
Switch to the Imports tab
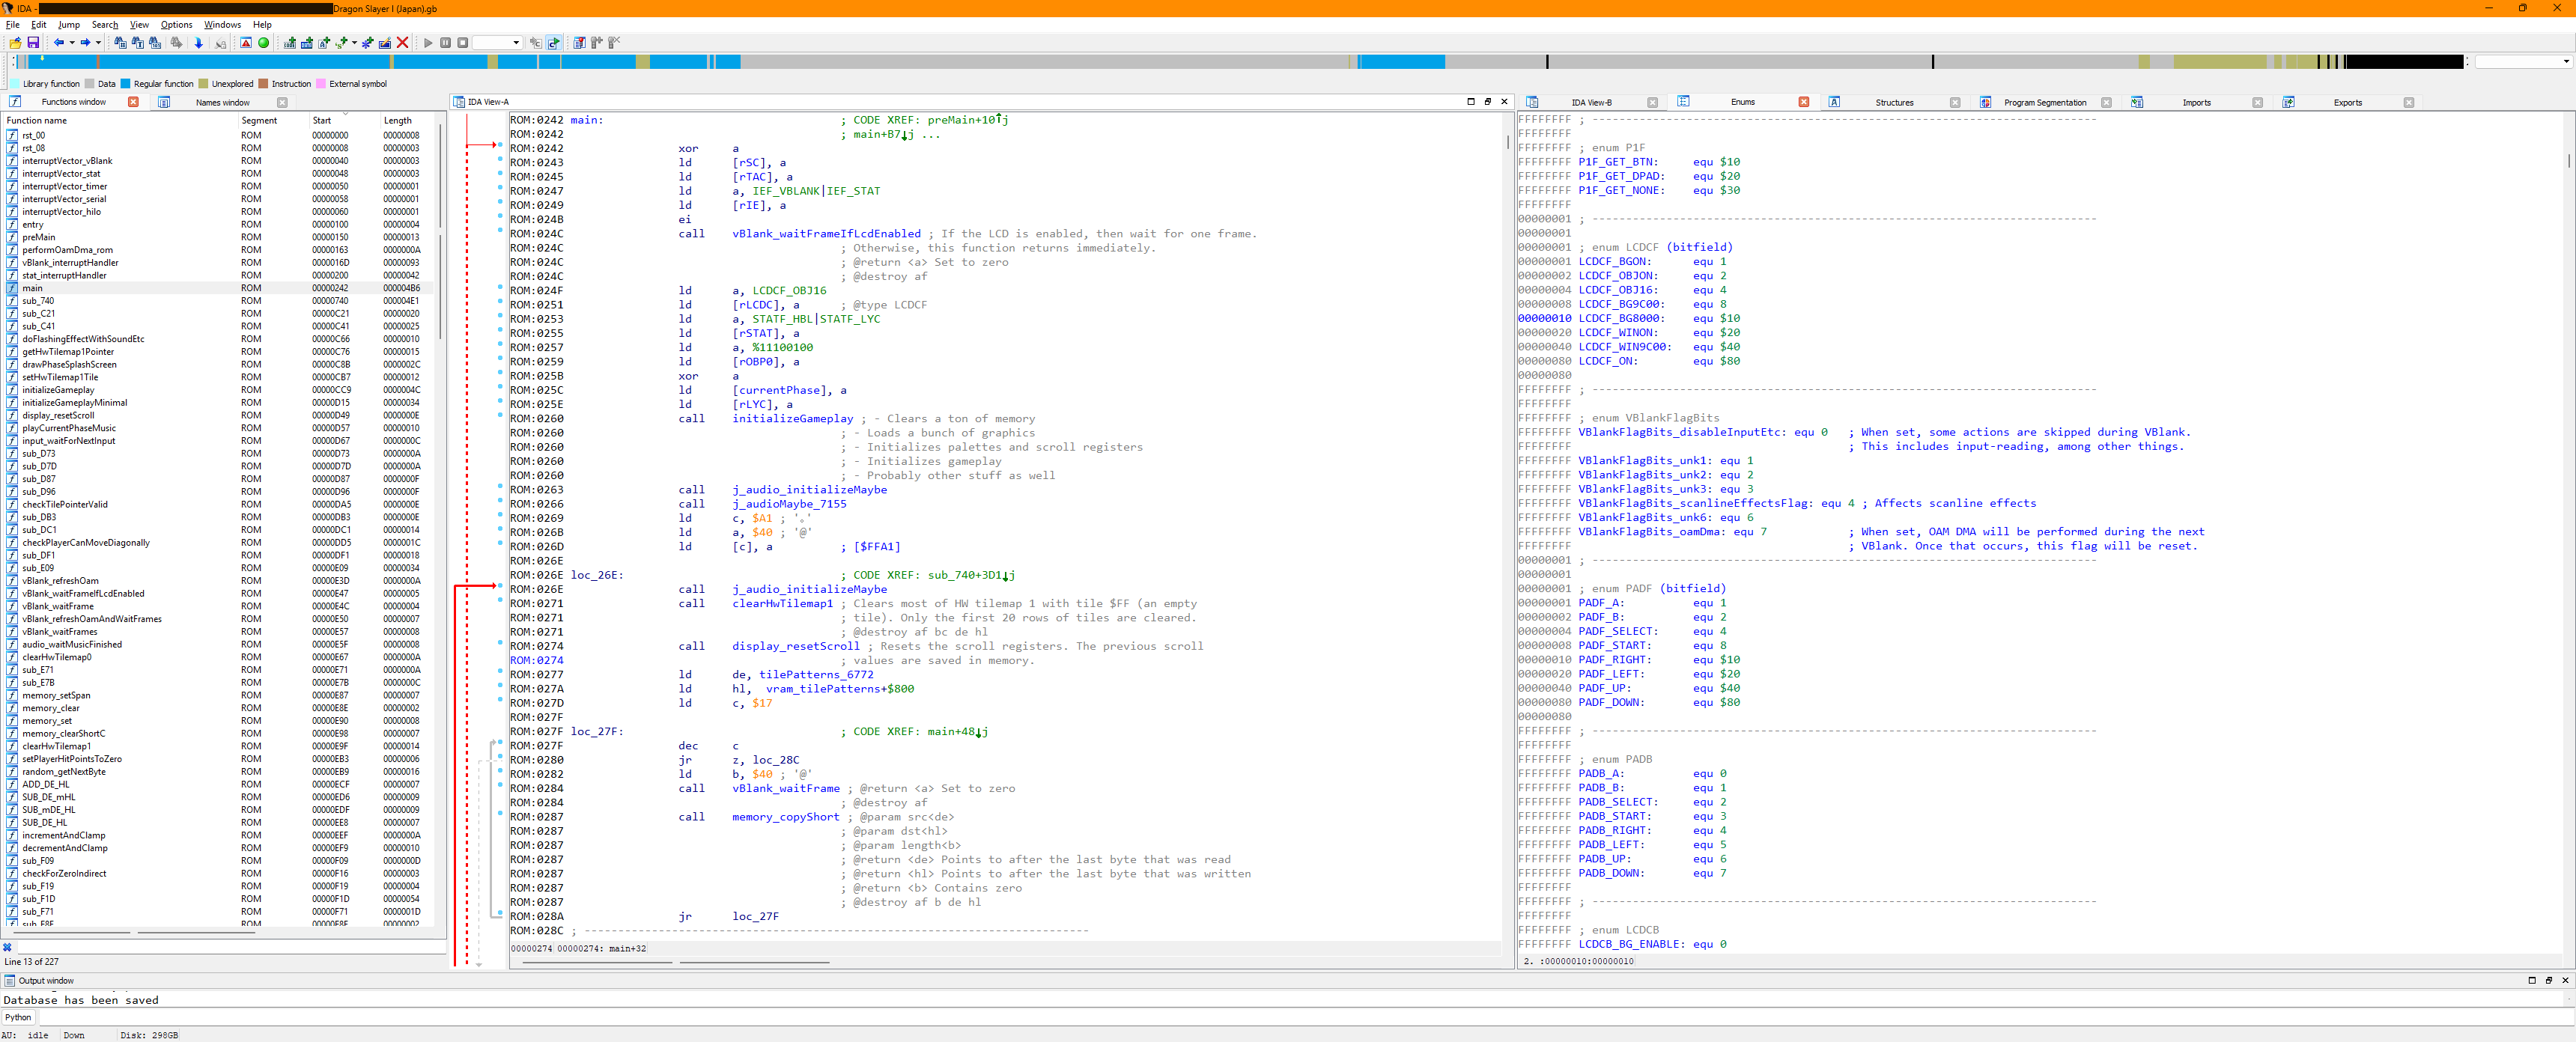[x=2196, y=103]
